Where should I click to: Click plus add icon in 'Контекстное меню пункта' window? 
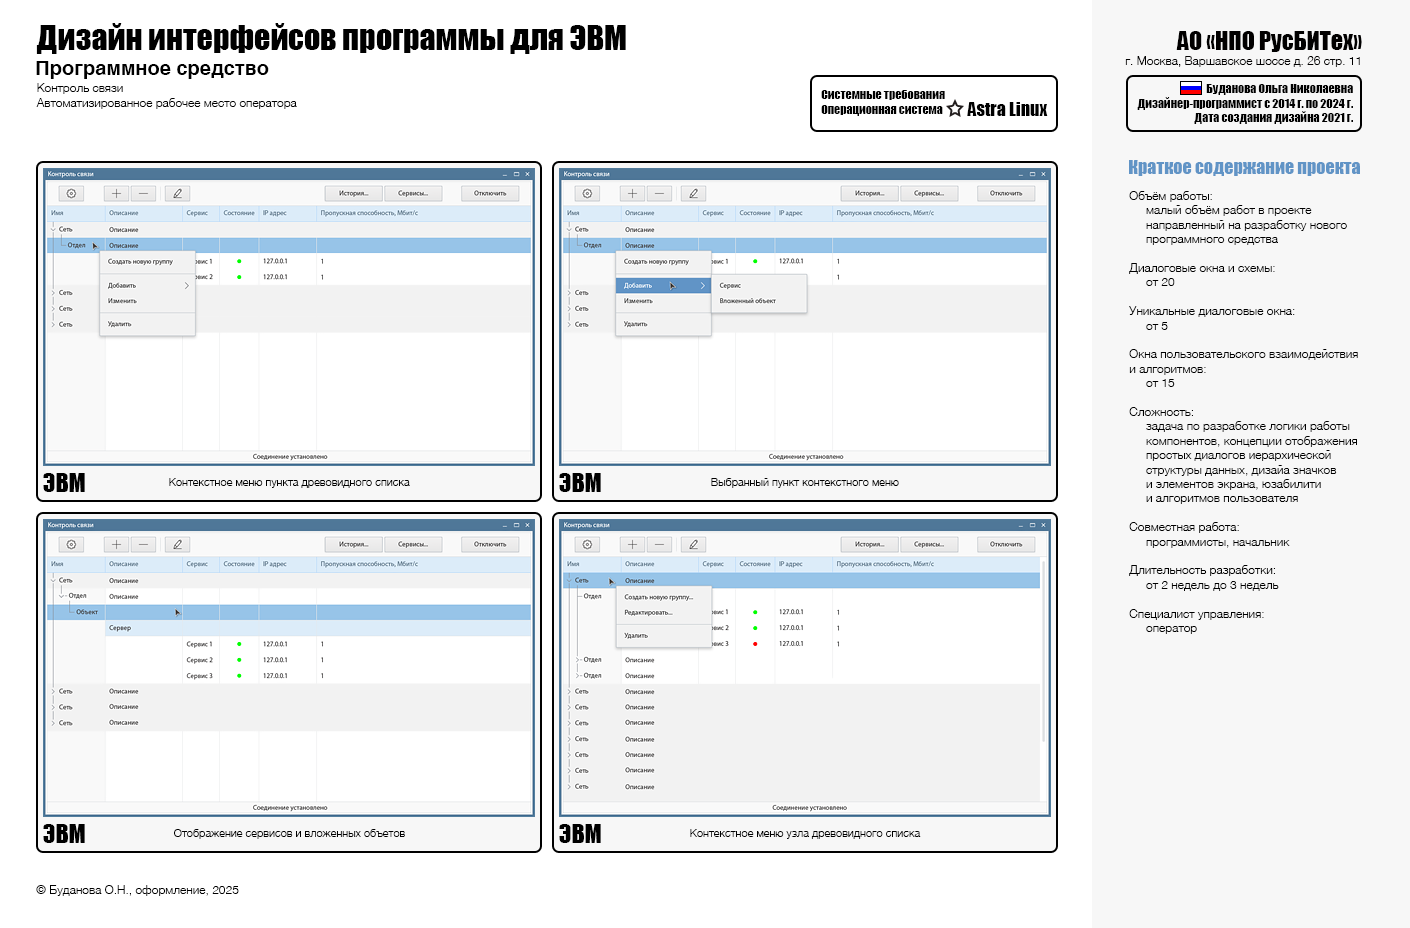click(116, 194)
